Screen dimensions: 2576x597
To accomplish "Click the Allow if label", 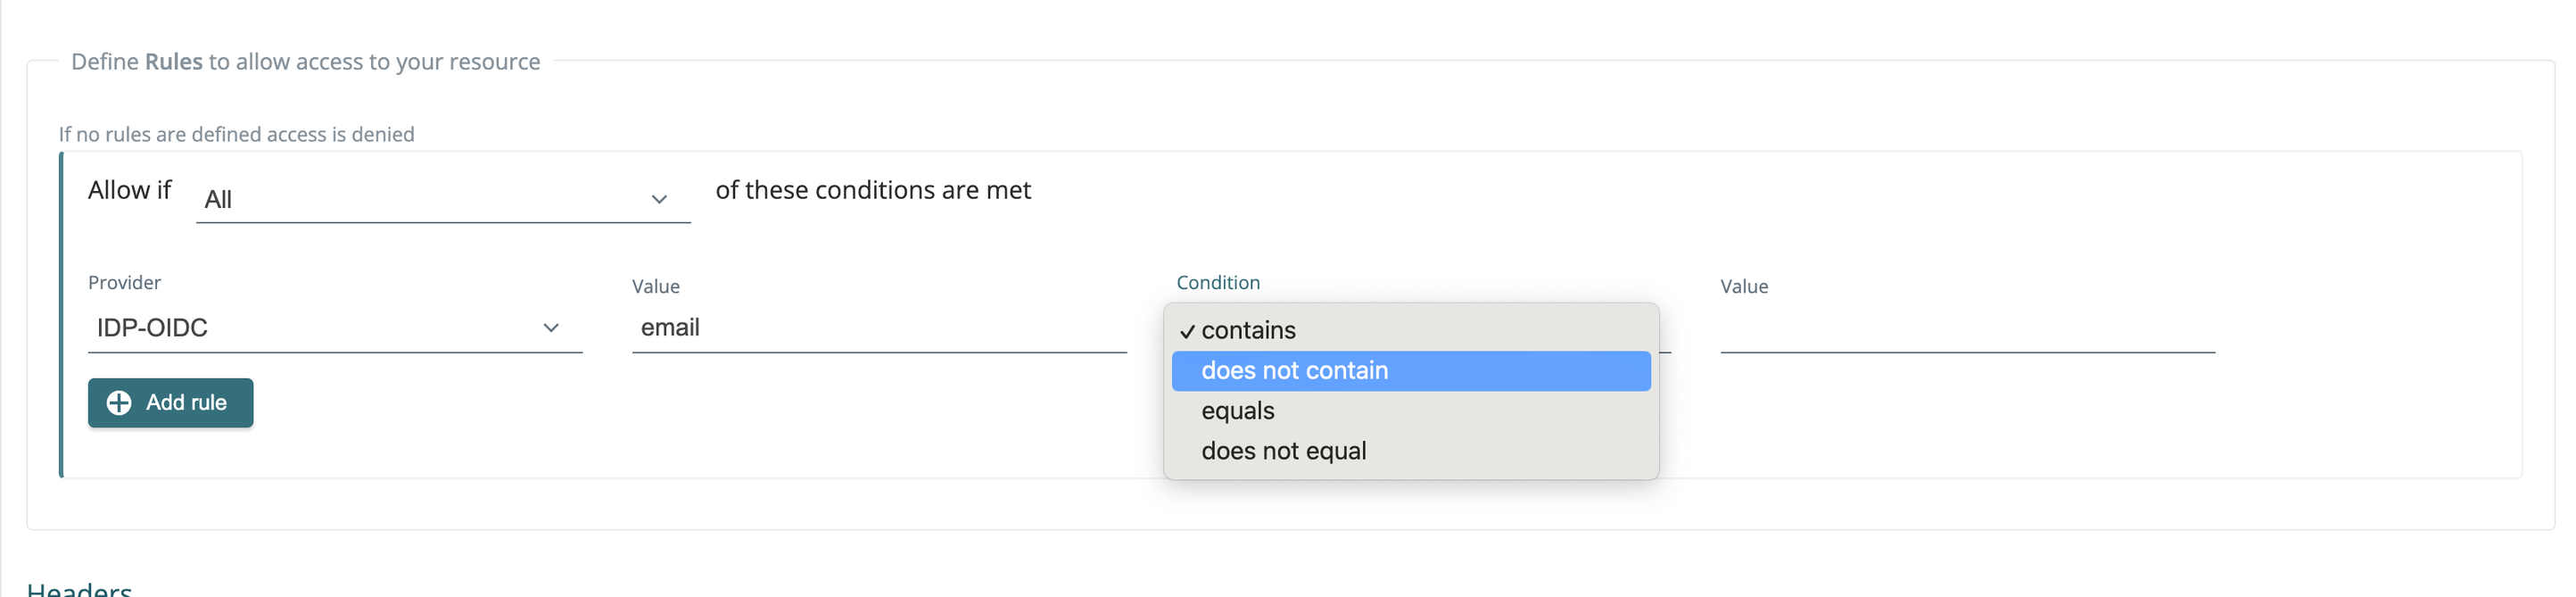I will 130,190.
